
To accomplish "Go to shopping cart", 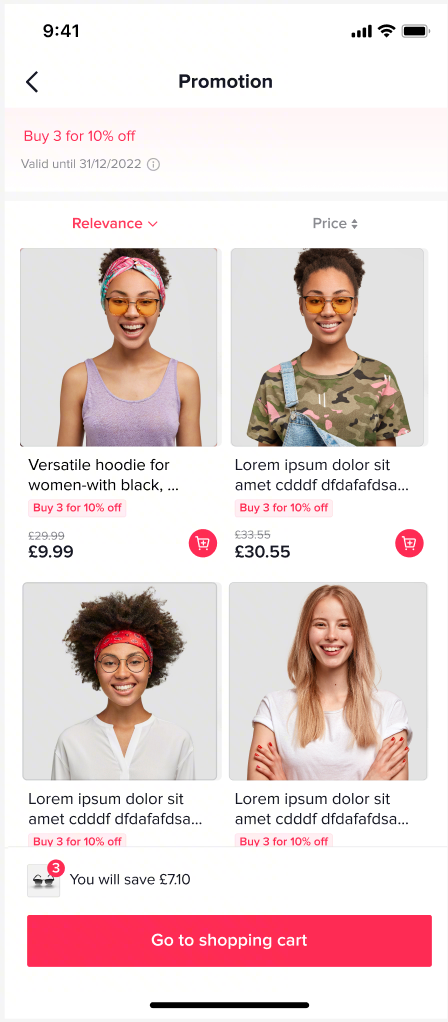I will pyautogui.click(x=230, y=941).
